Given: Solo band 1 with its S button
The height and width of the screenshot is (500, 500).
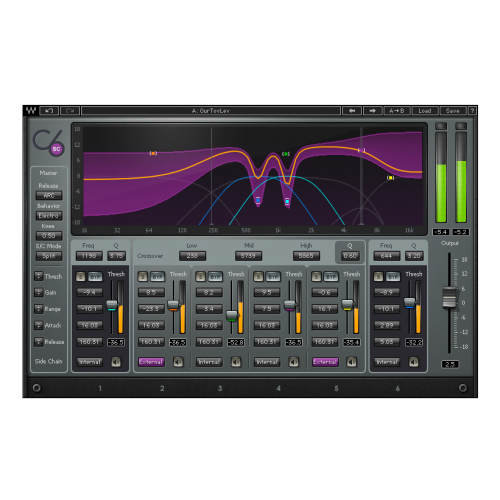Looking at the screenshot, I should [x=80, y=277].
